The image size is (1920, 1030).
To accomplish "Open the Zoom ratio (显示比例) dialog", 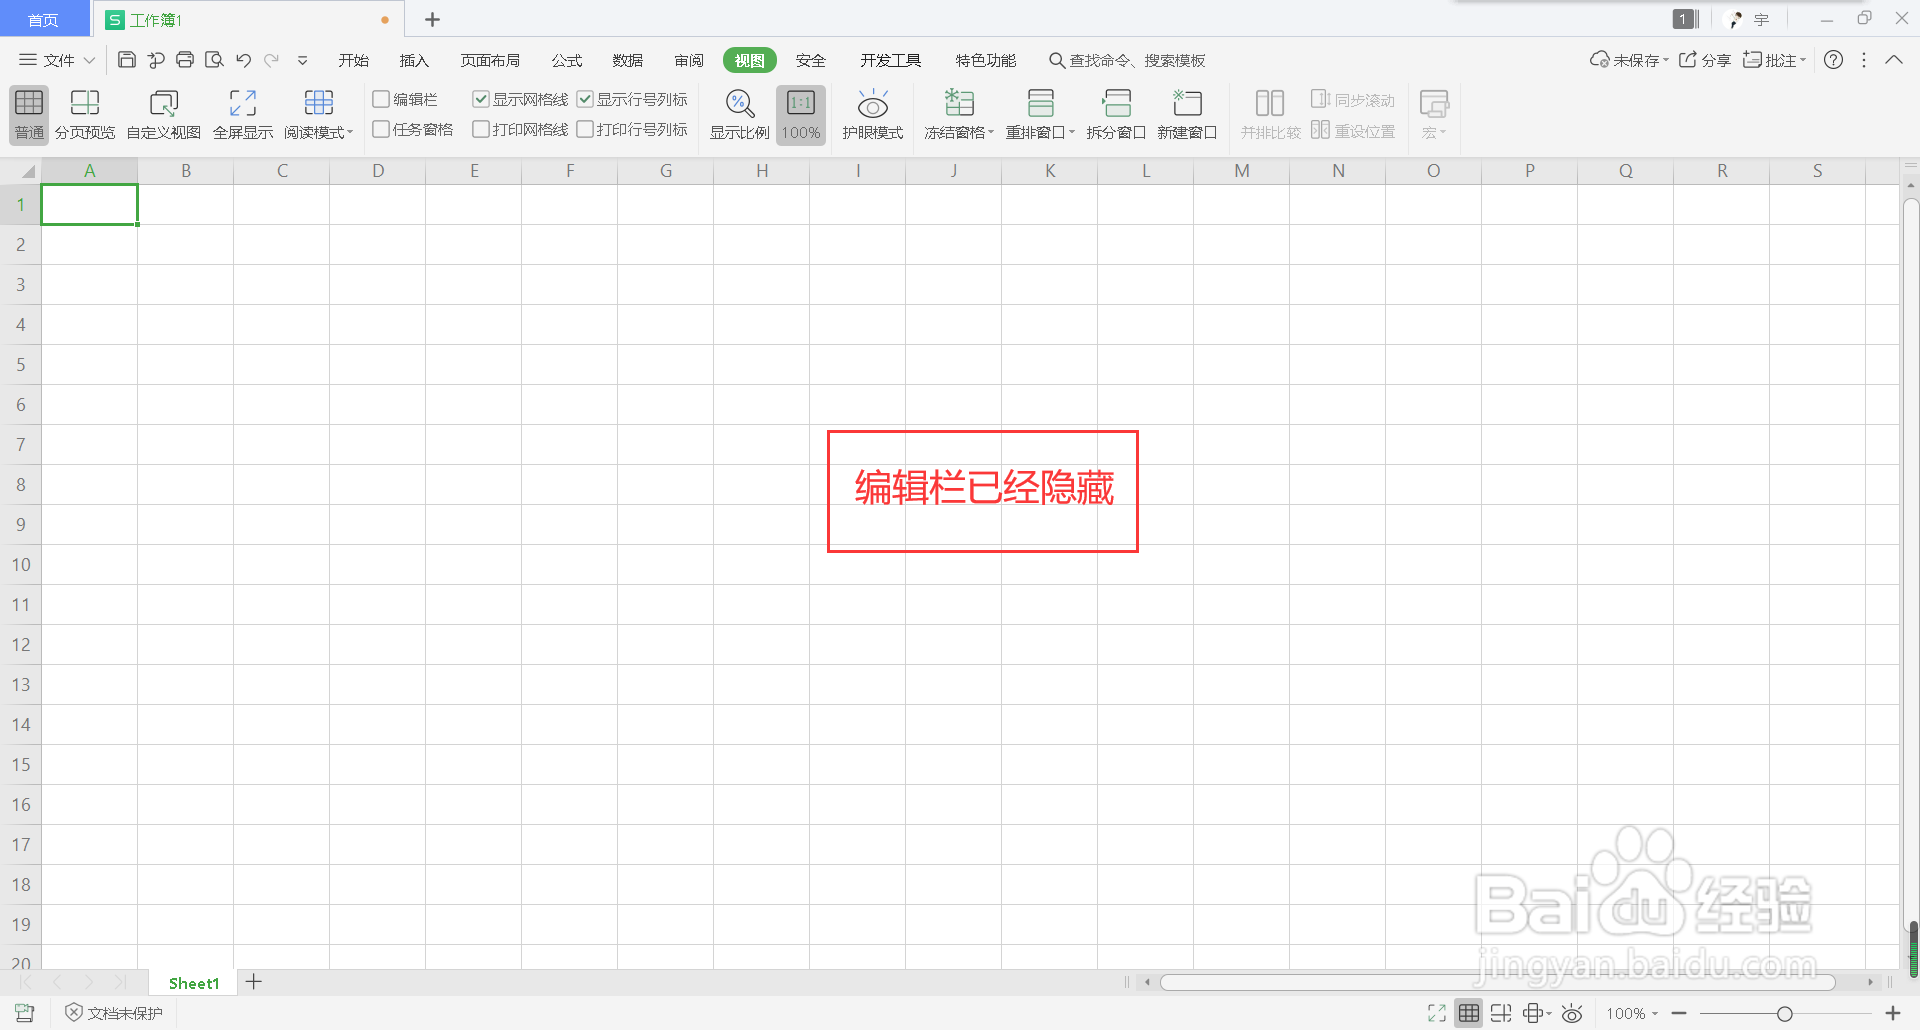I will coord(740,115).
